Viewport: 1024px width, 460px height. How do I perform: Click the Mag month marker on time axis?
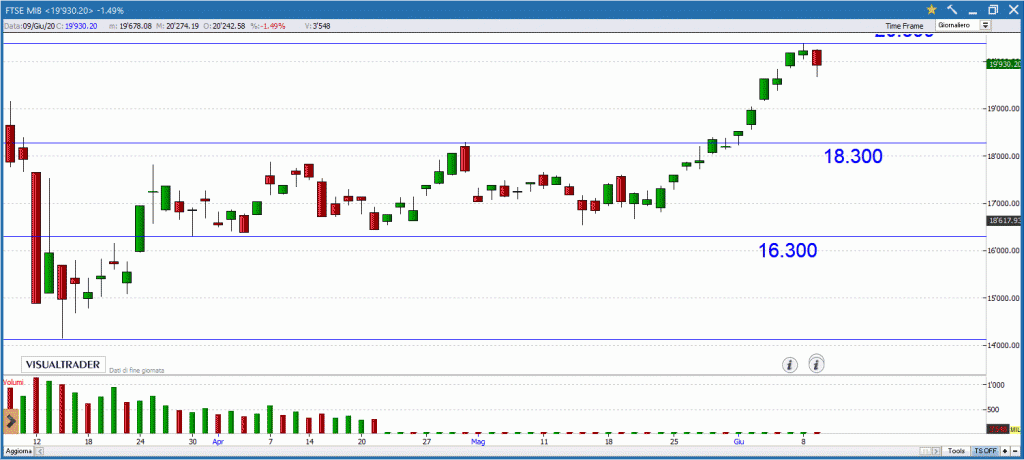tap(479, 442)
